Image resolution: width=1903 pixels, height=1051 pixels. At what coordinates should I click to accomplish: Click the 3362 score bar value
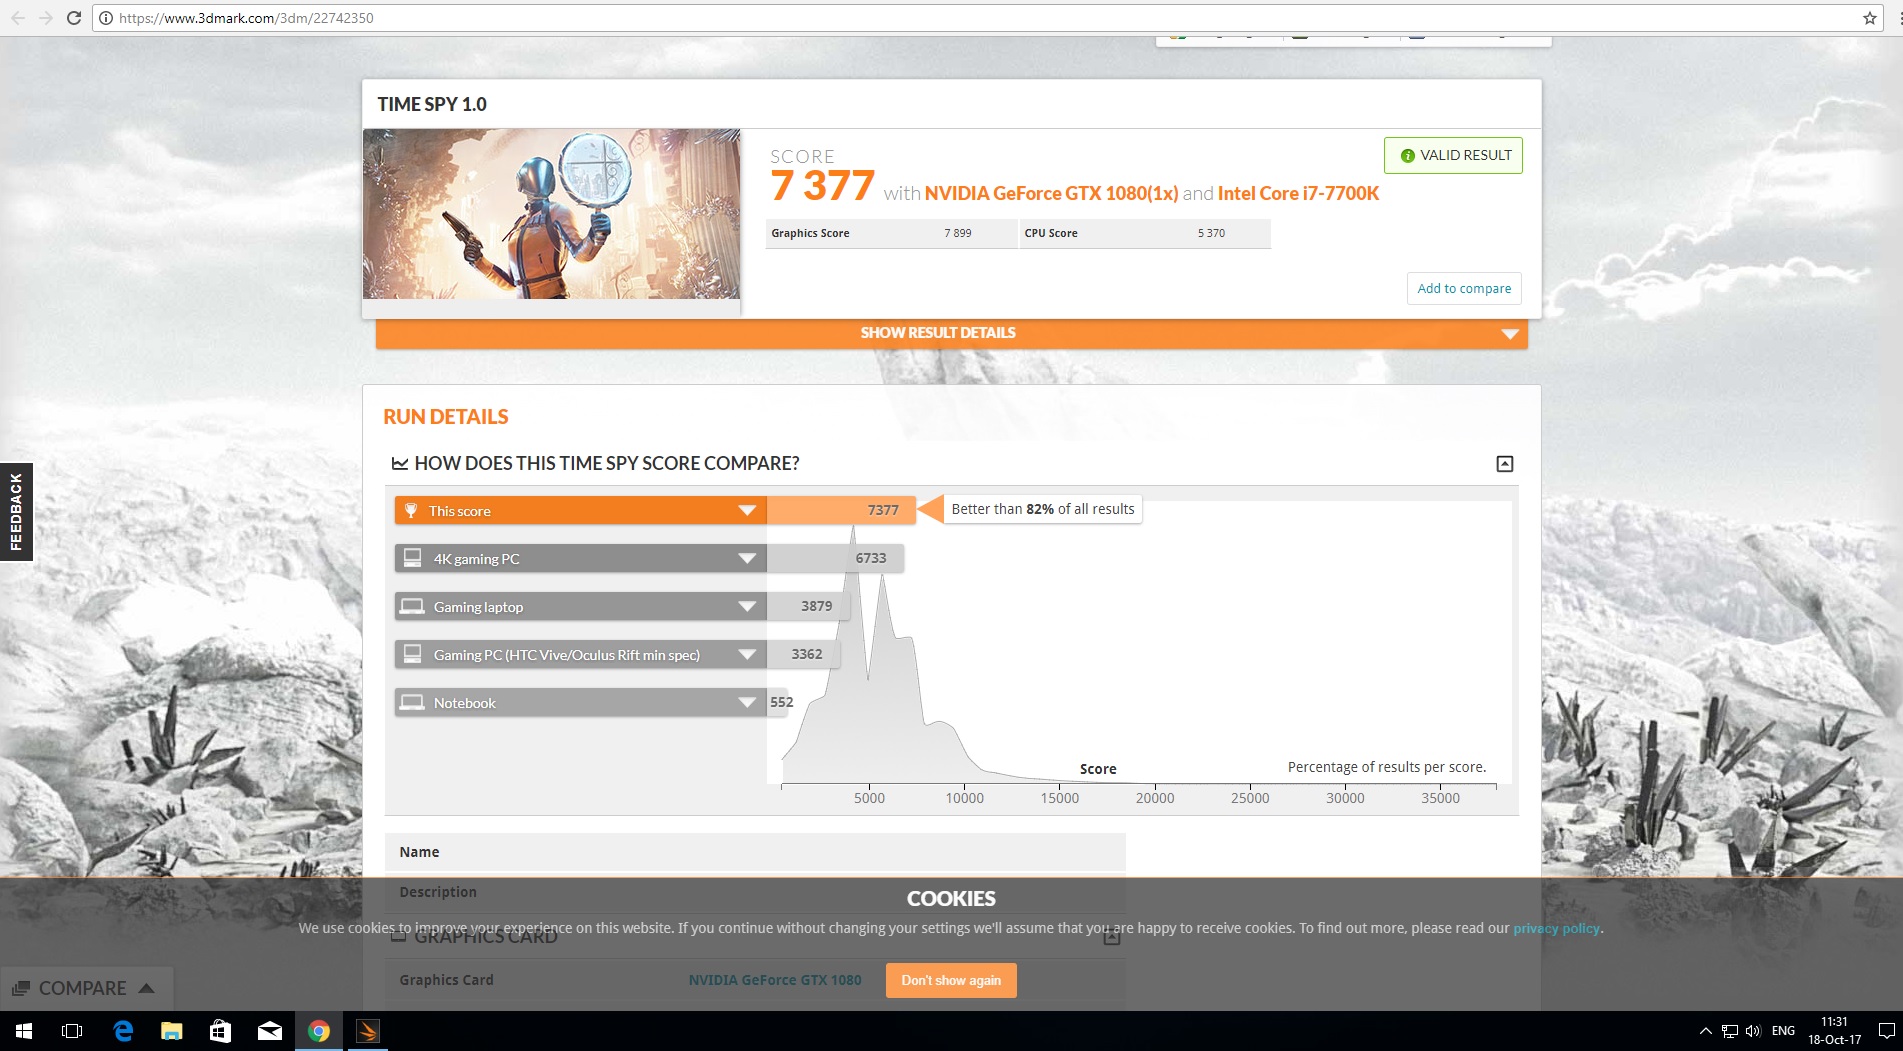click(x=807, y=654)
